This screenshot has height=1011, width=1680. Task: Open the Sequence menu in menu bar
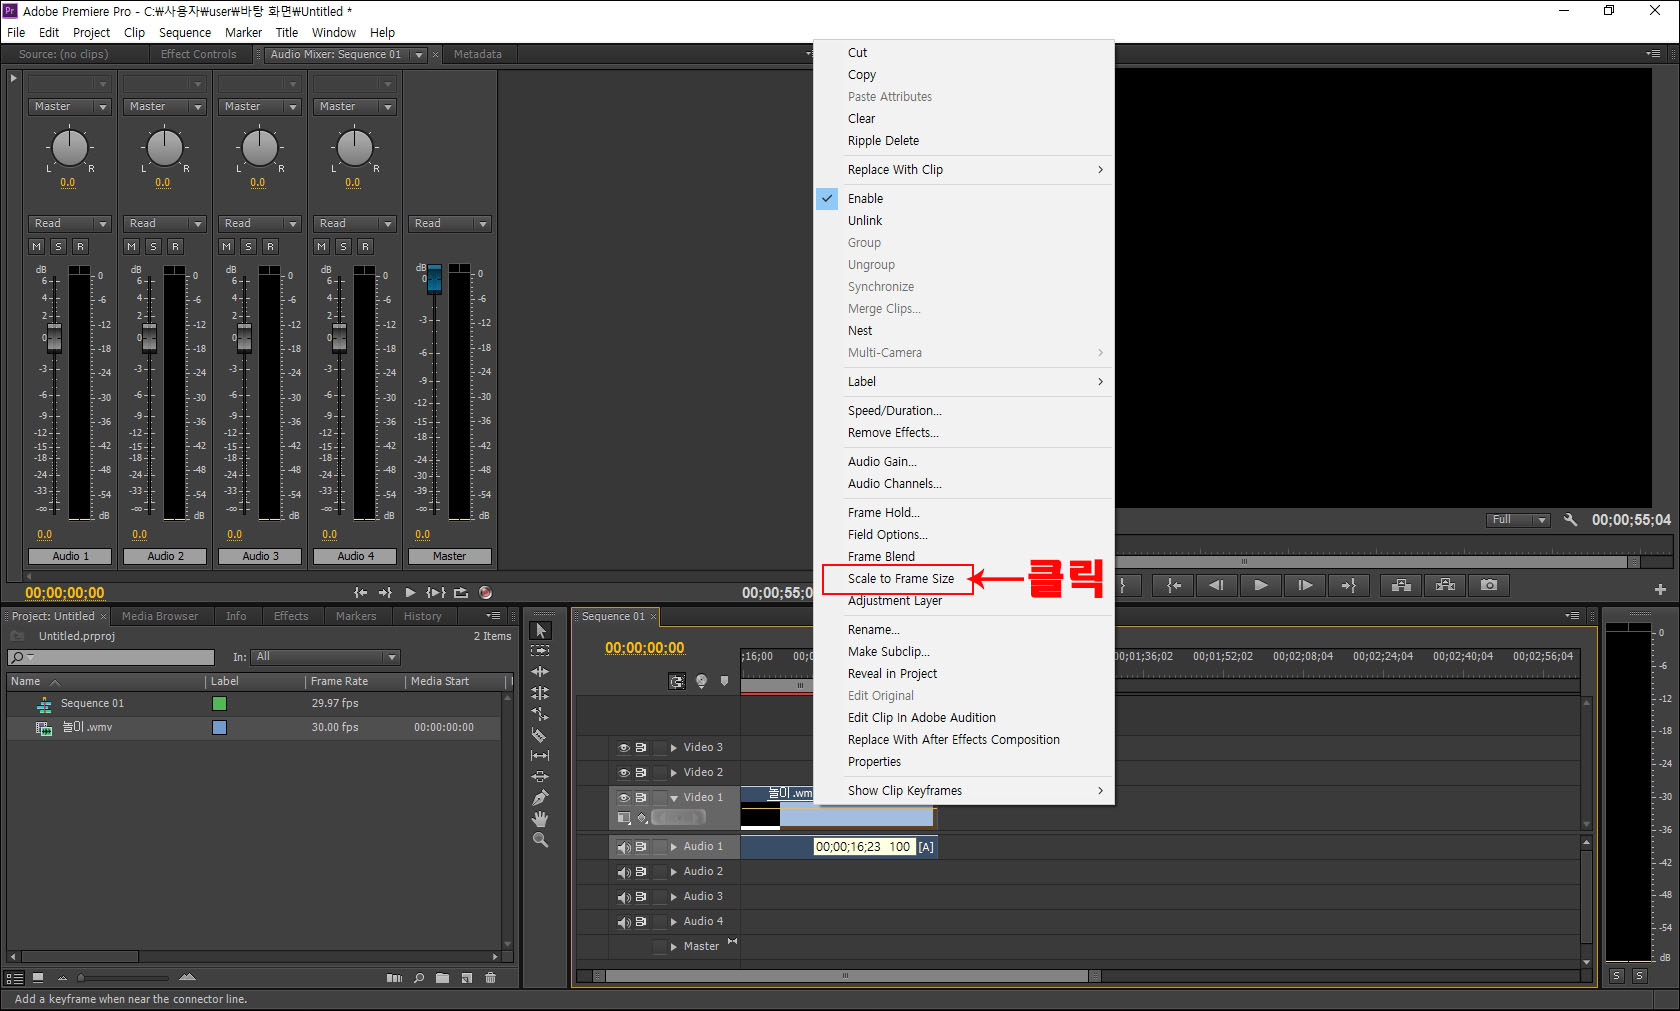click(x=185, y=33)
